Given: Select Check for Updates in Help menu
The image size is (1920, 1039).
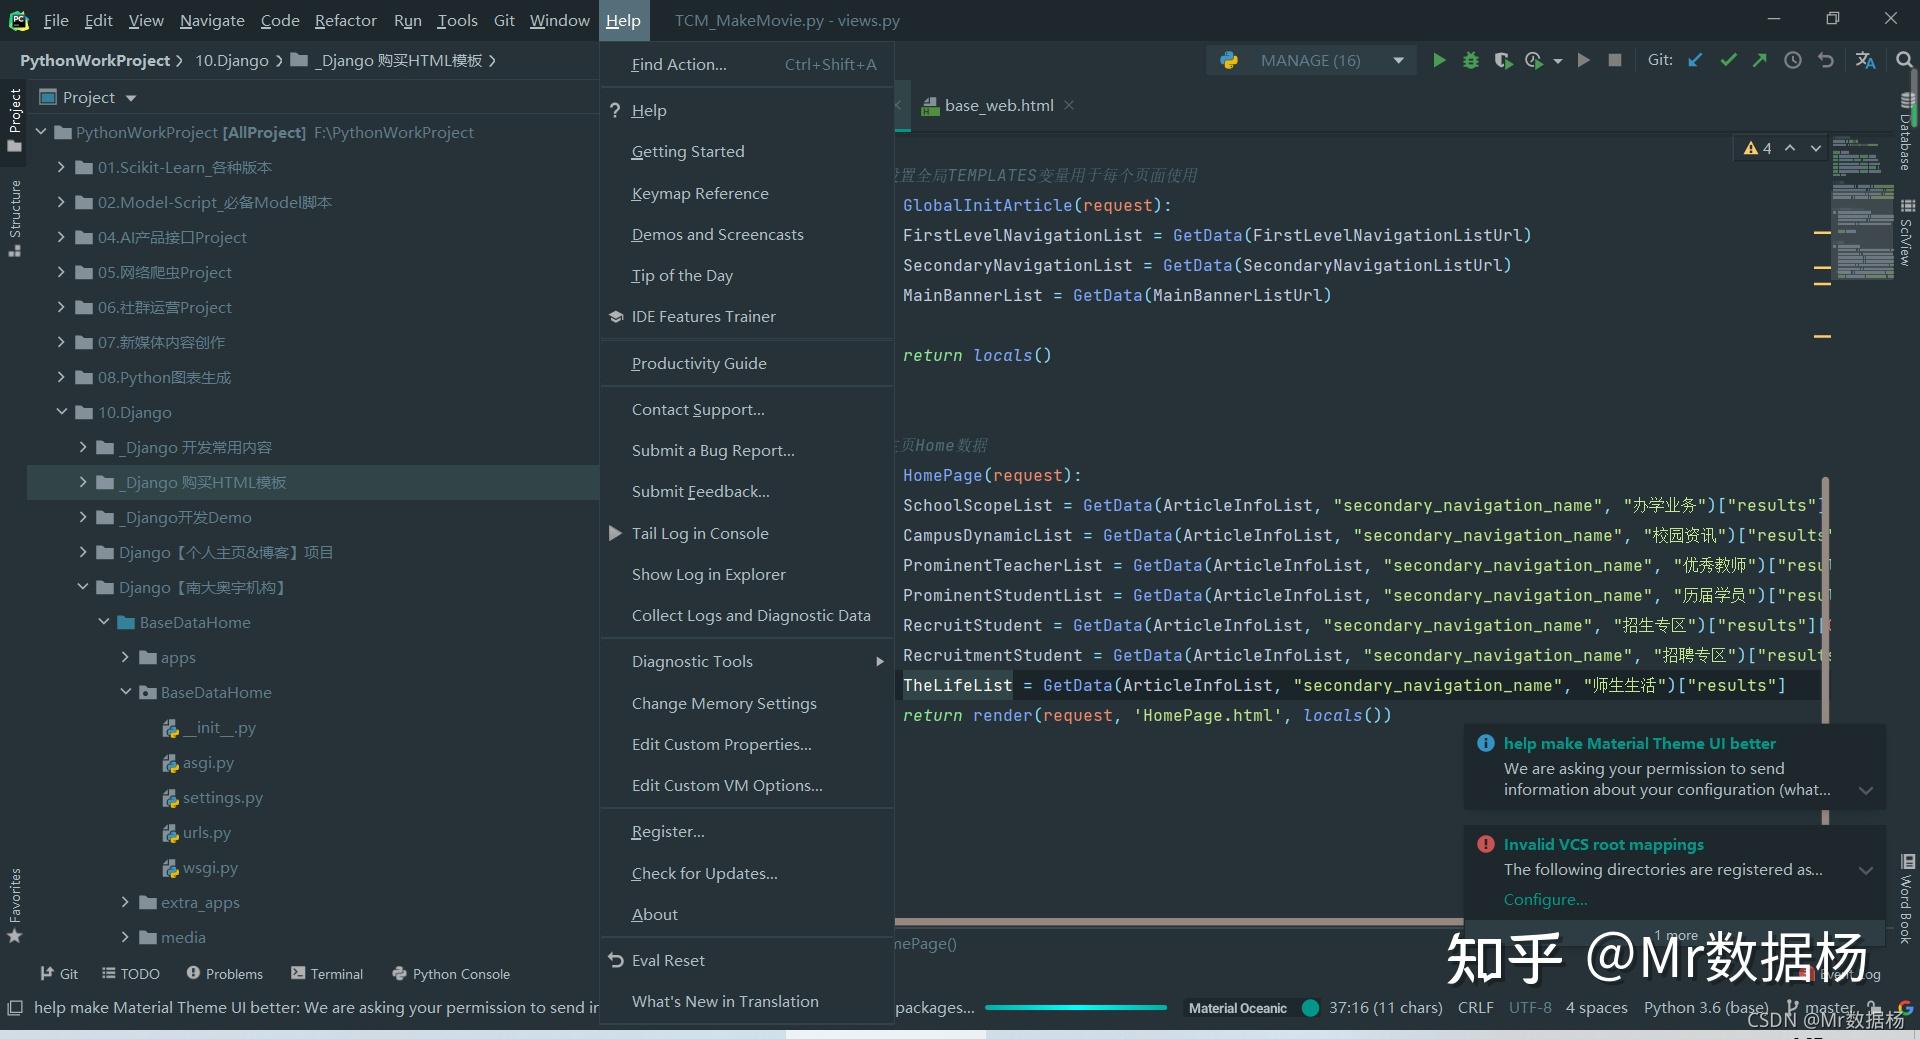Looking at the screenshot, I should click(x=704, y=873).
